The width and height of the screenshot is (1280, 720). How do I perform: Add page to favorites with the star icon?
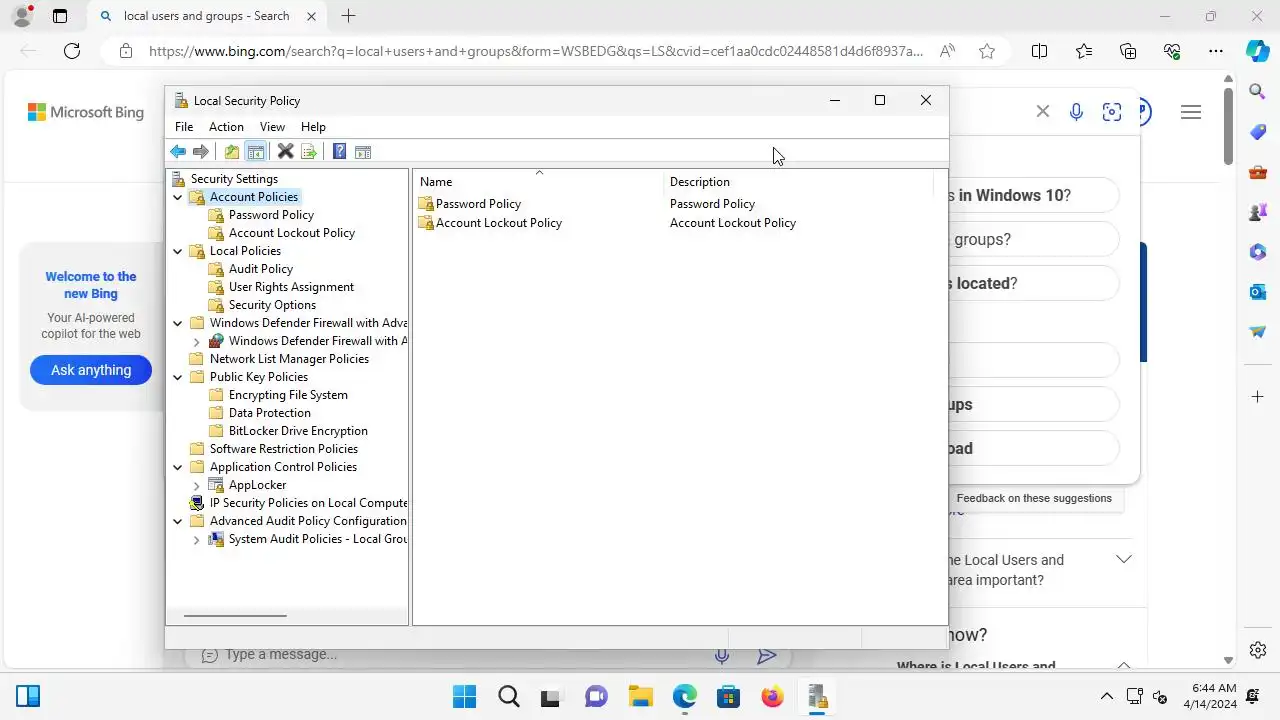point(987,51)
